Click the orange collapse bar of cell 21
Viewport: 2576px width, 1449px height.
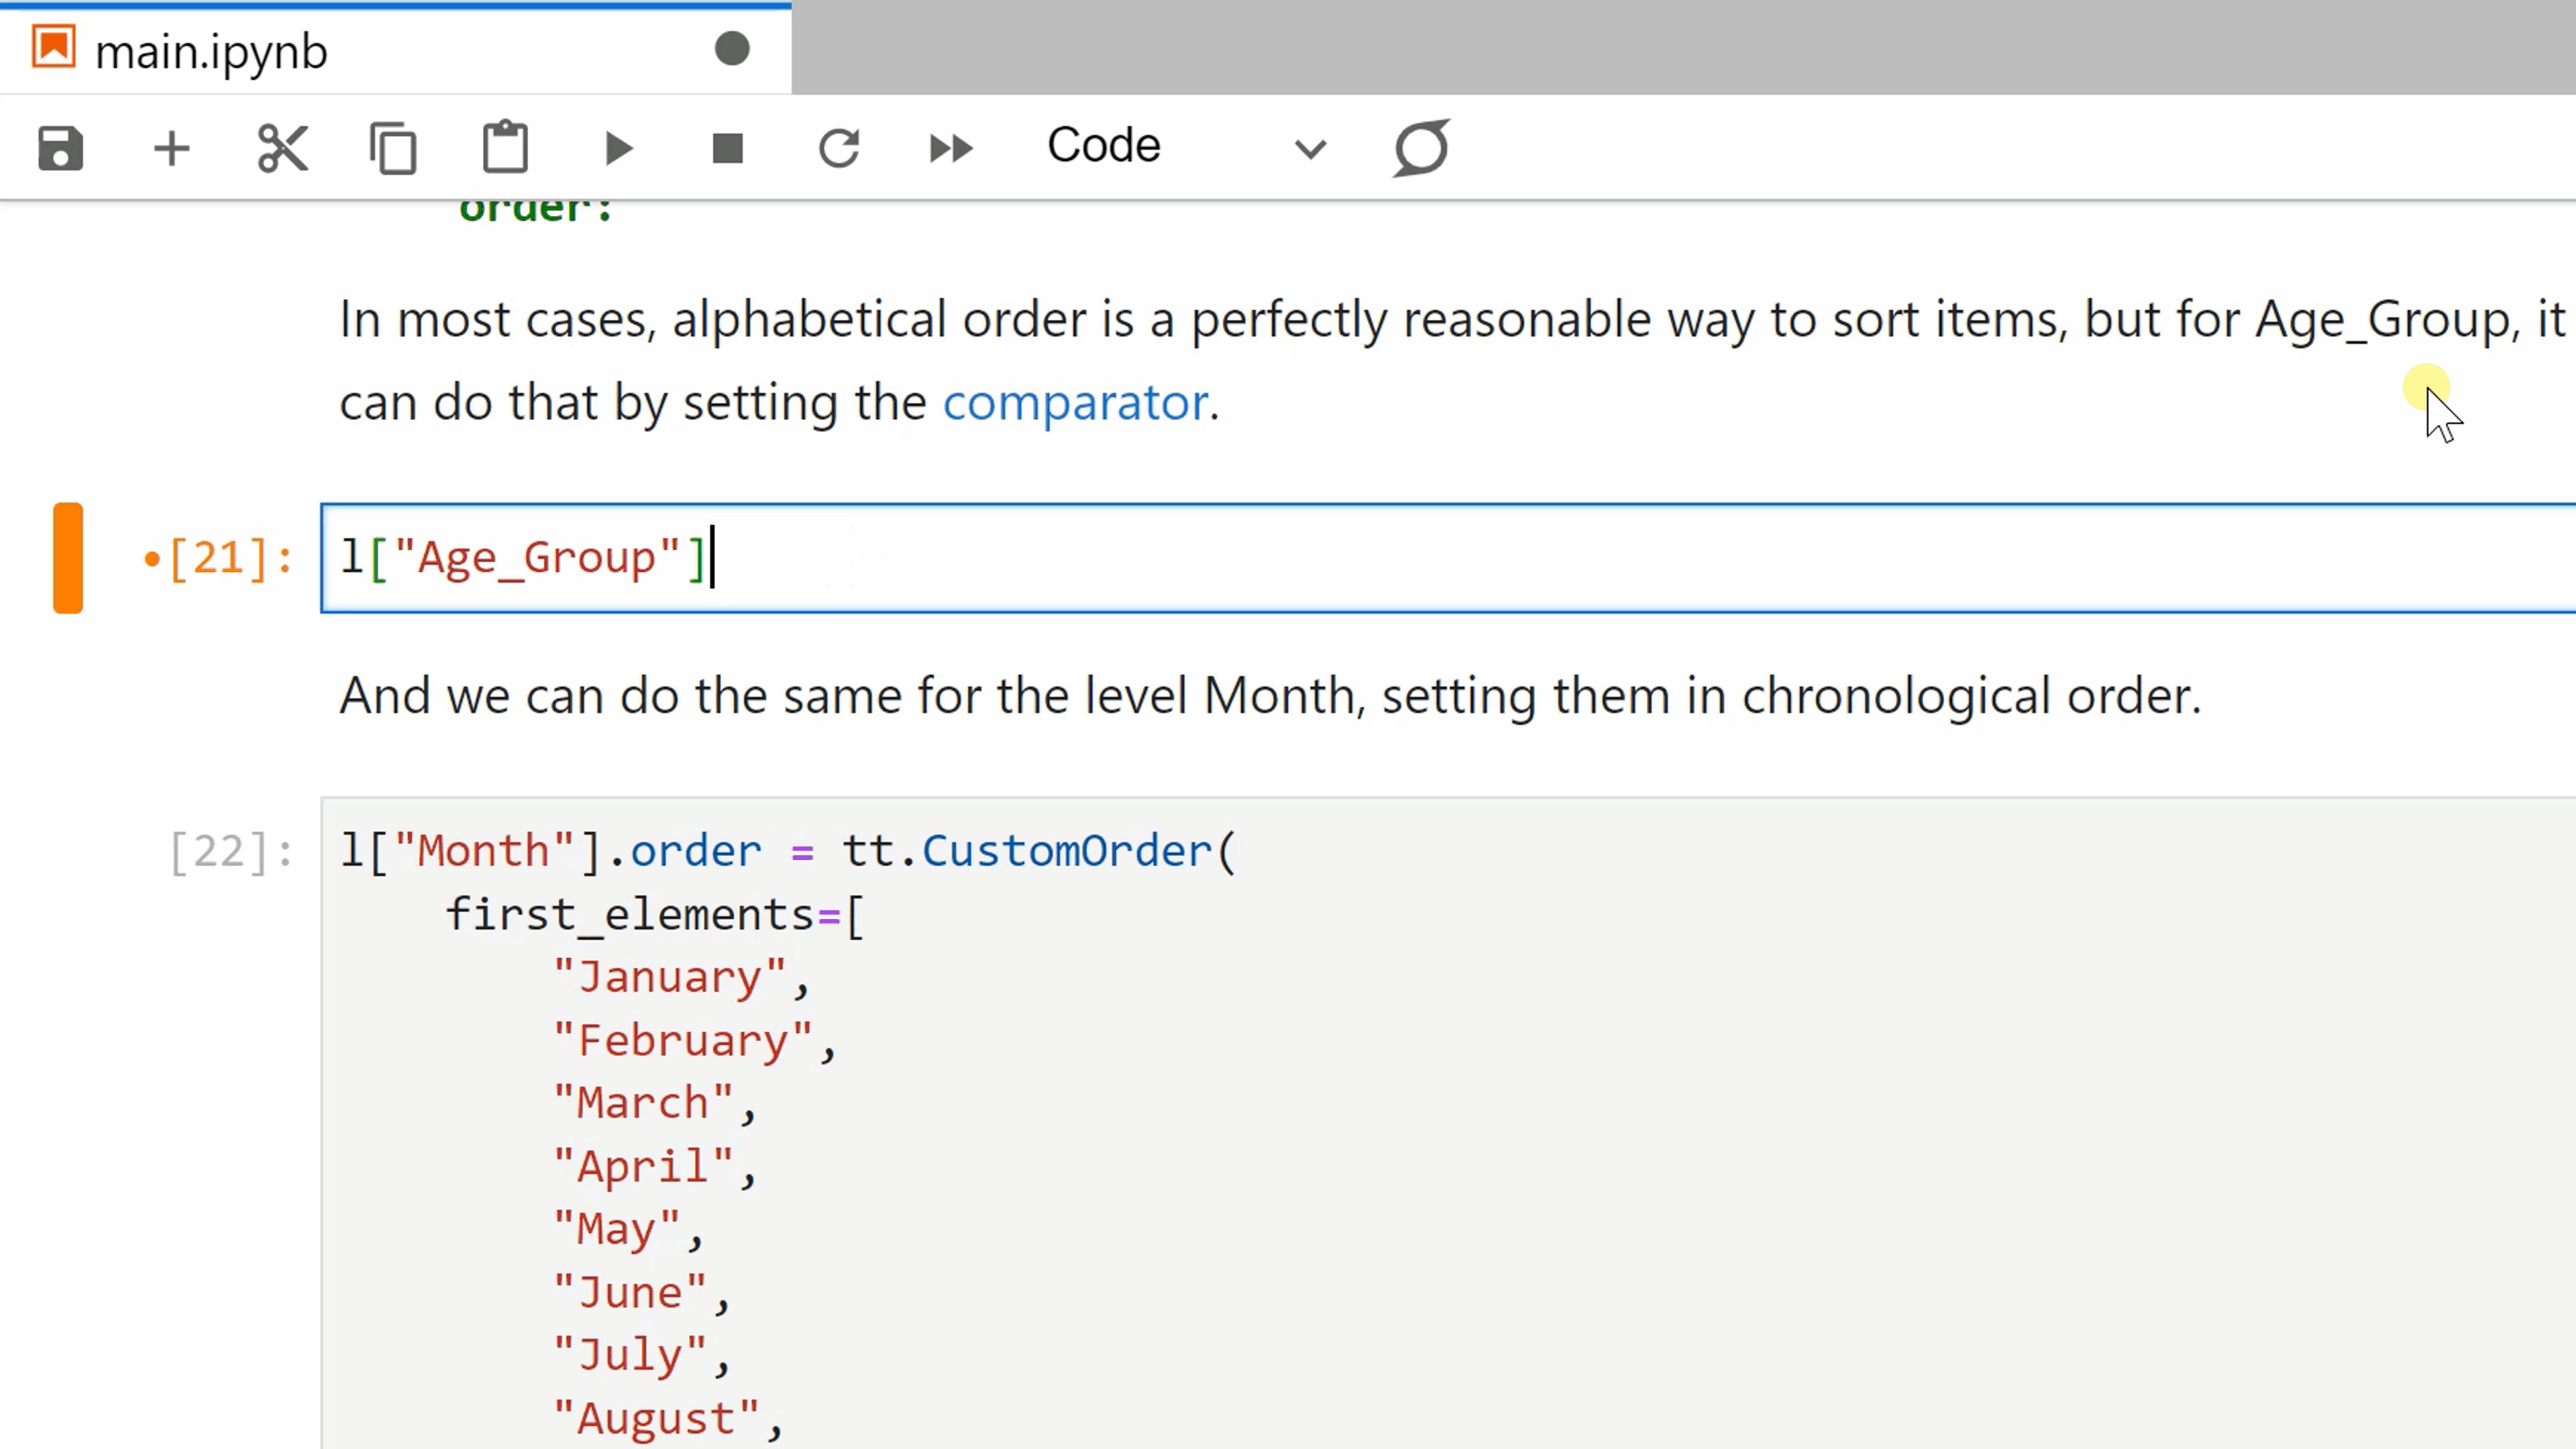(x=68, y=558)
